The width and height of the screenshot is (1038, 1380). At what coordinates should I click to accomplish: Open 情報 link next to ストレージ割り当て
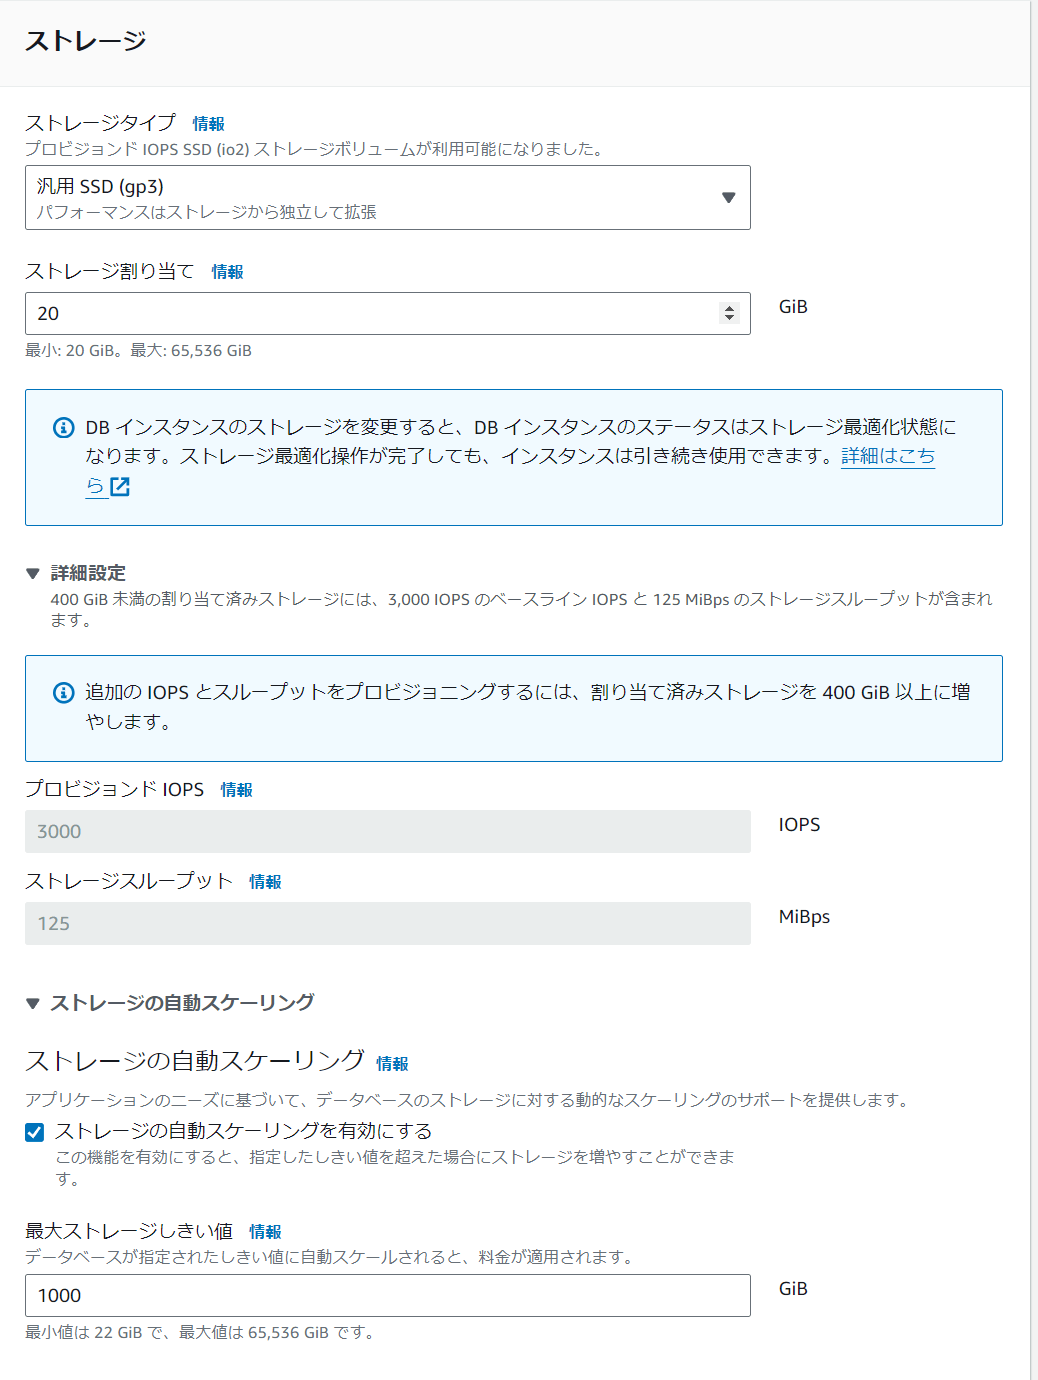coord(227,272)
